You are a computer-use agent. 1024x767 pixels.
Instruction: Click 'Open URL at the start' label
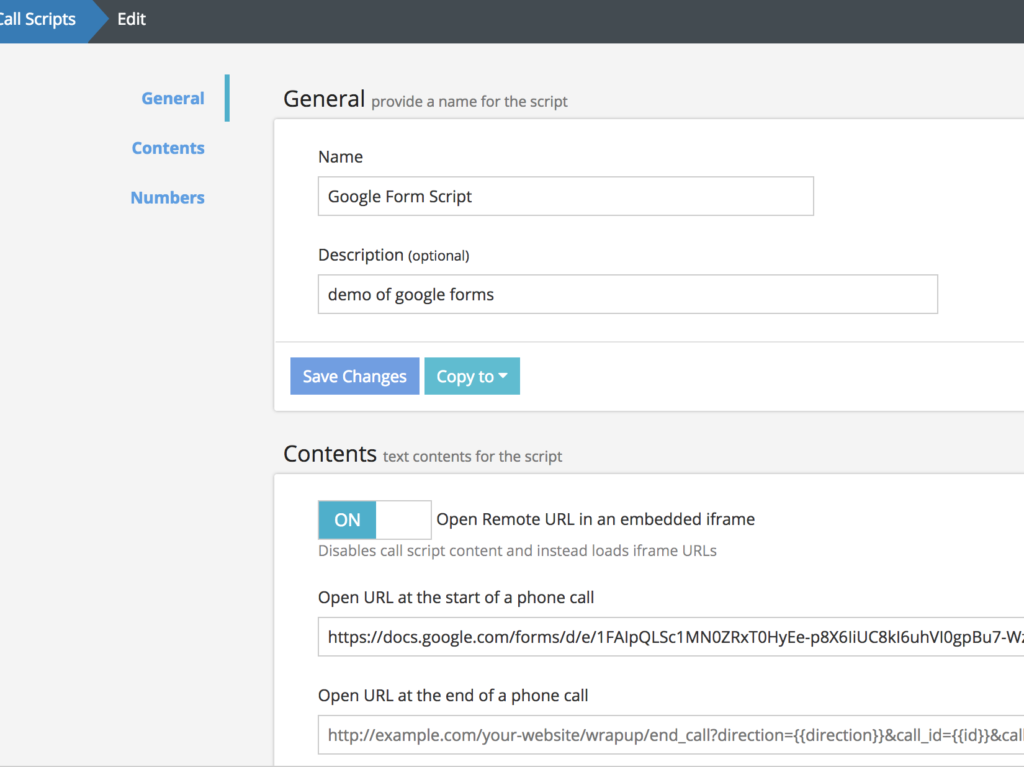[x=456, y=598]
